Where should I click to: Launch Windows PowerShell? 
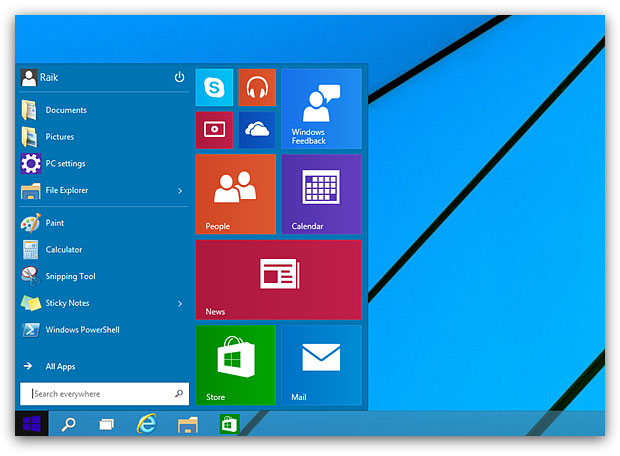[x=104, y=329]
